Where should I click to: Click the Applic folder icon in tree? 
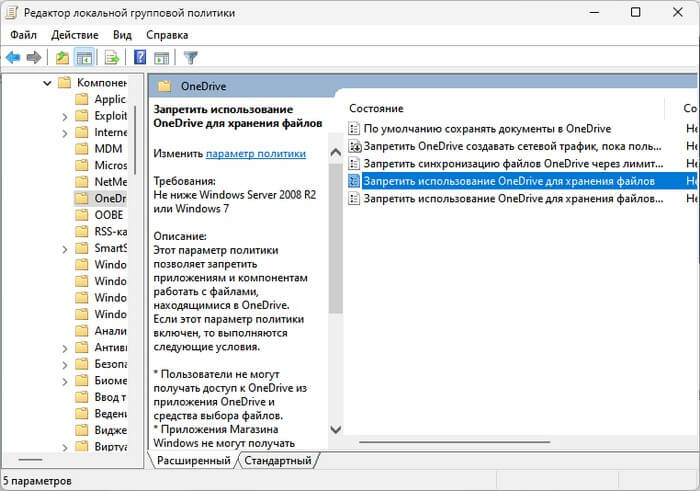(x=82, y=99)
